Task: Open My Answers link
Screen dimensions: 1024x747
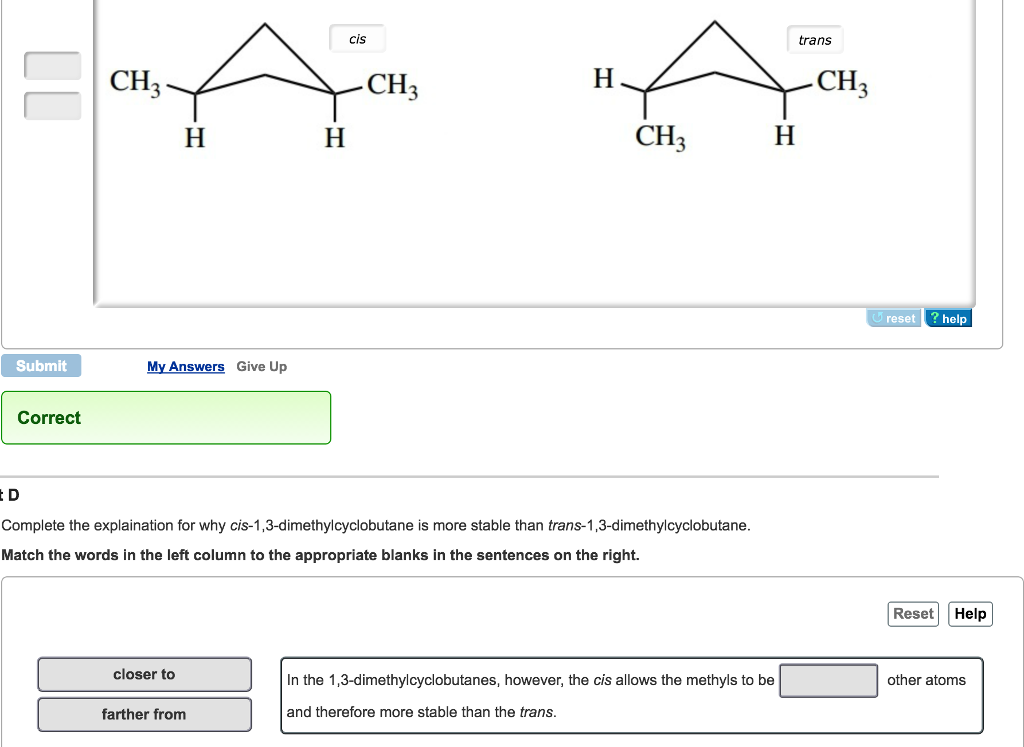Action: click(x=185, y=366)
